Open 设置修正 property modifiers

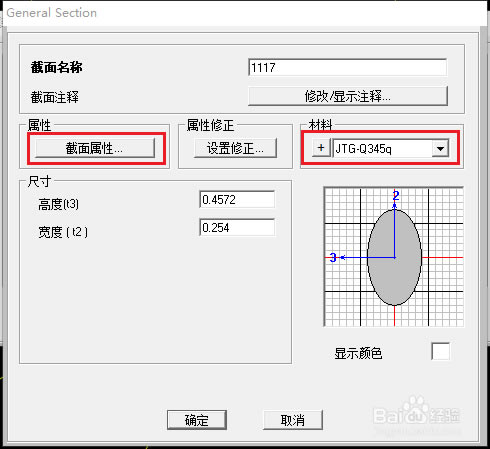click(x=235, y=148)
